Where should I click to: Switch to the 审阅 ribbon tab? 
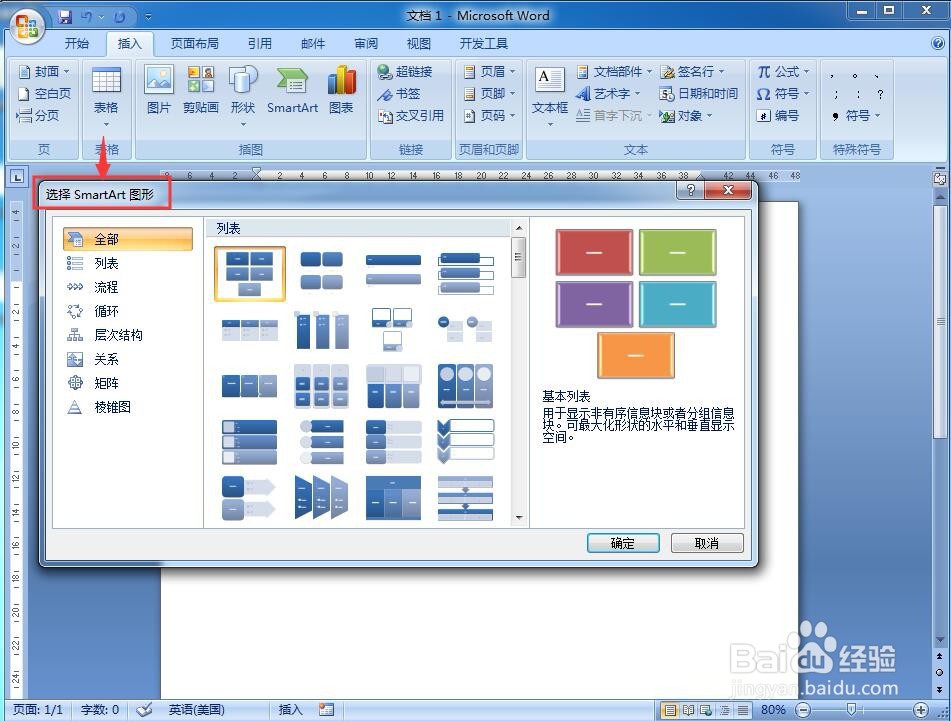(x=366, y=44)
